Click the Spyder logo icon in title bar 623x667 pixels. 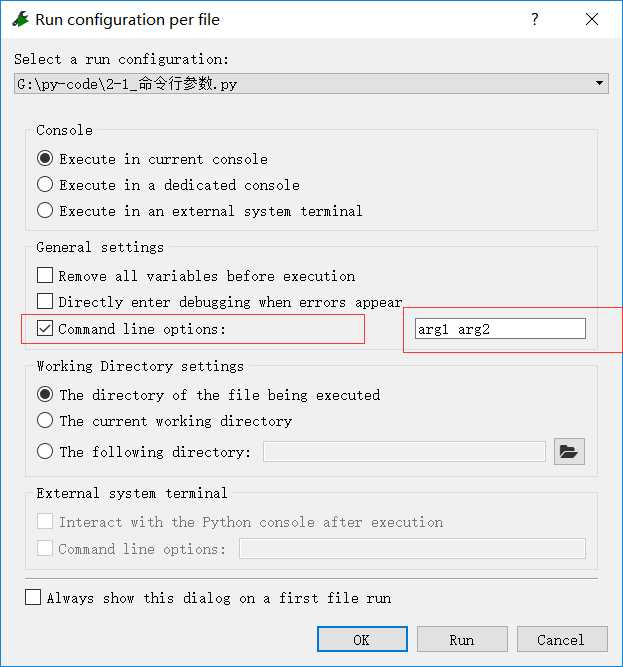(x=20, y=19)
